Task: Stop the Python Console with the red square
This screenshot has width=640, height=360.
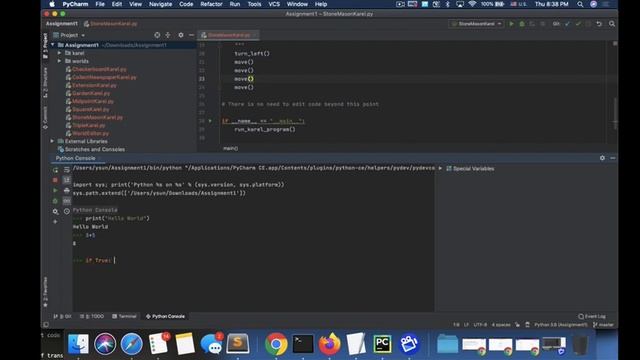Action: click(55, 180)
